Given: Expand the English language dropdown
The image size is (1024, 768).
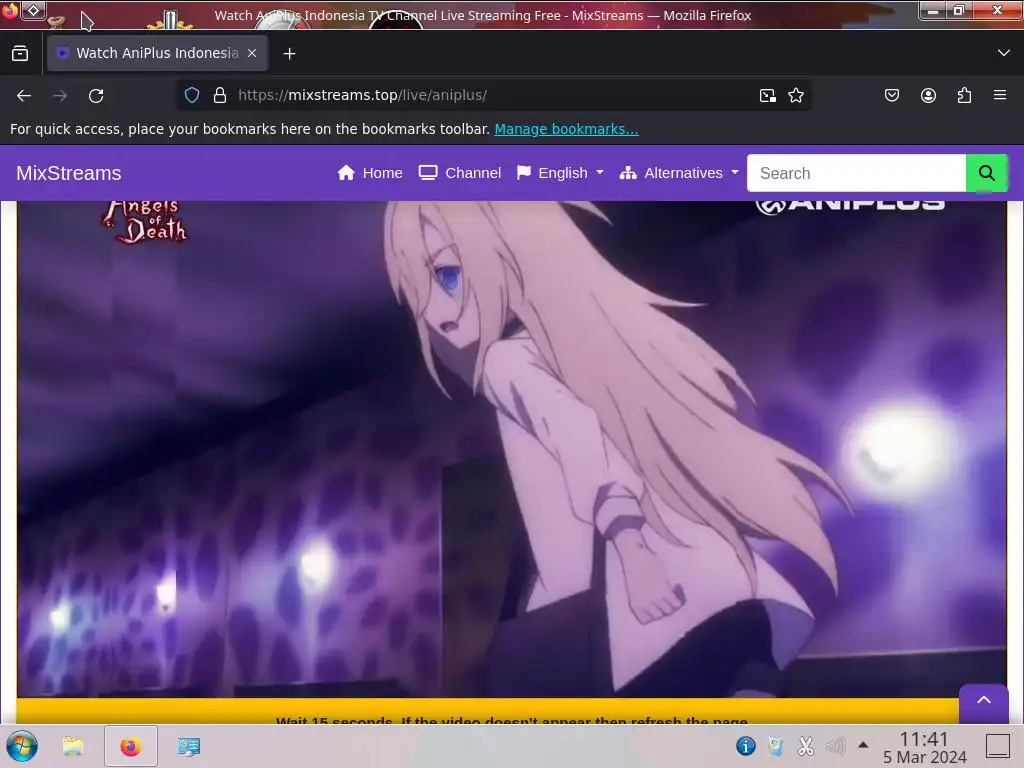Looking at the screenshot, I should click(560, 173).
